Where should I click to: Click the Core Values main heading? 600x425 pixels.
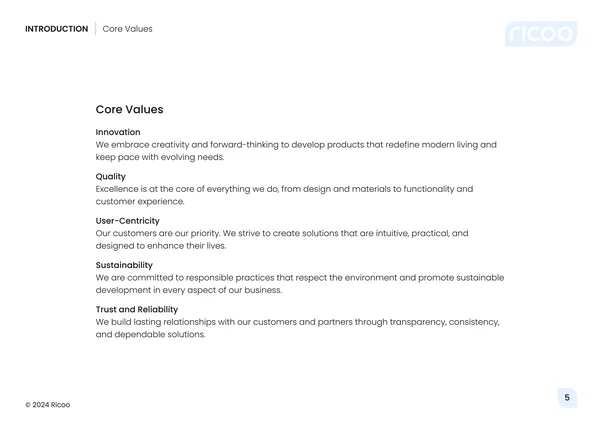(129, 109)
